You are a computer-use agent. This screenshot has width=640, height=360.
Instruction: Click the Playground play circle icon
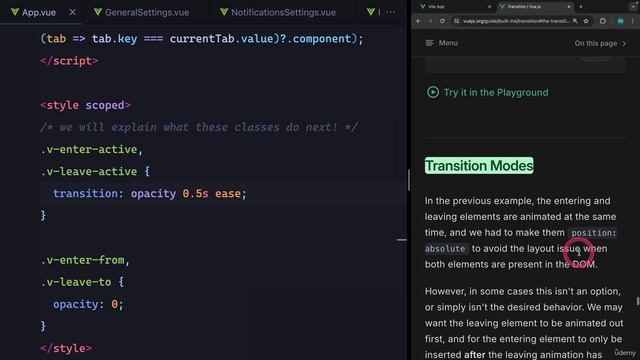(x=433, y=92)
